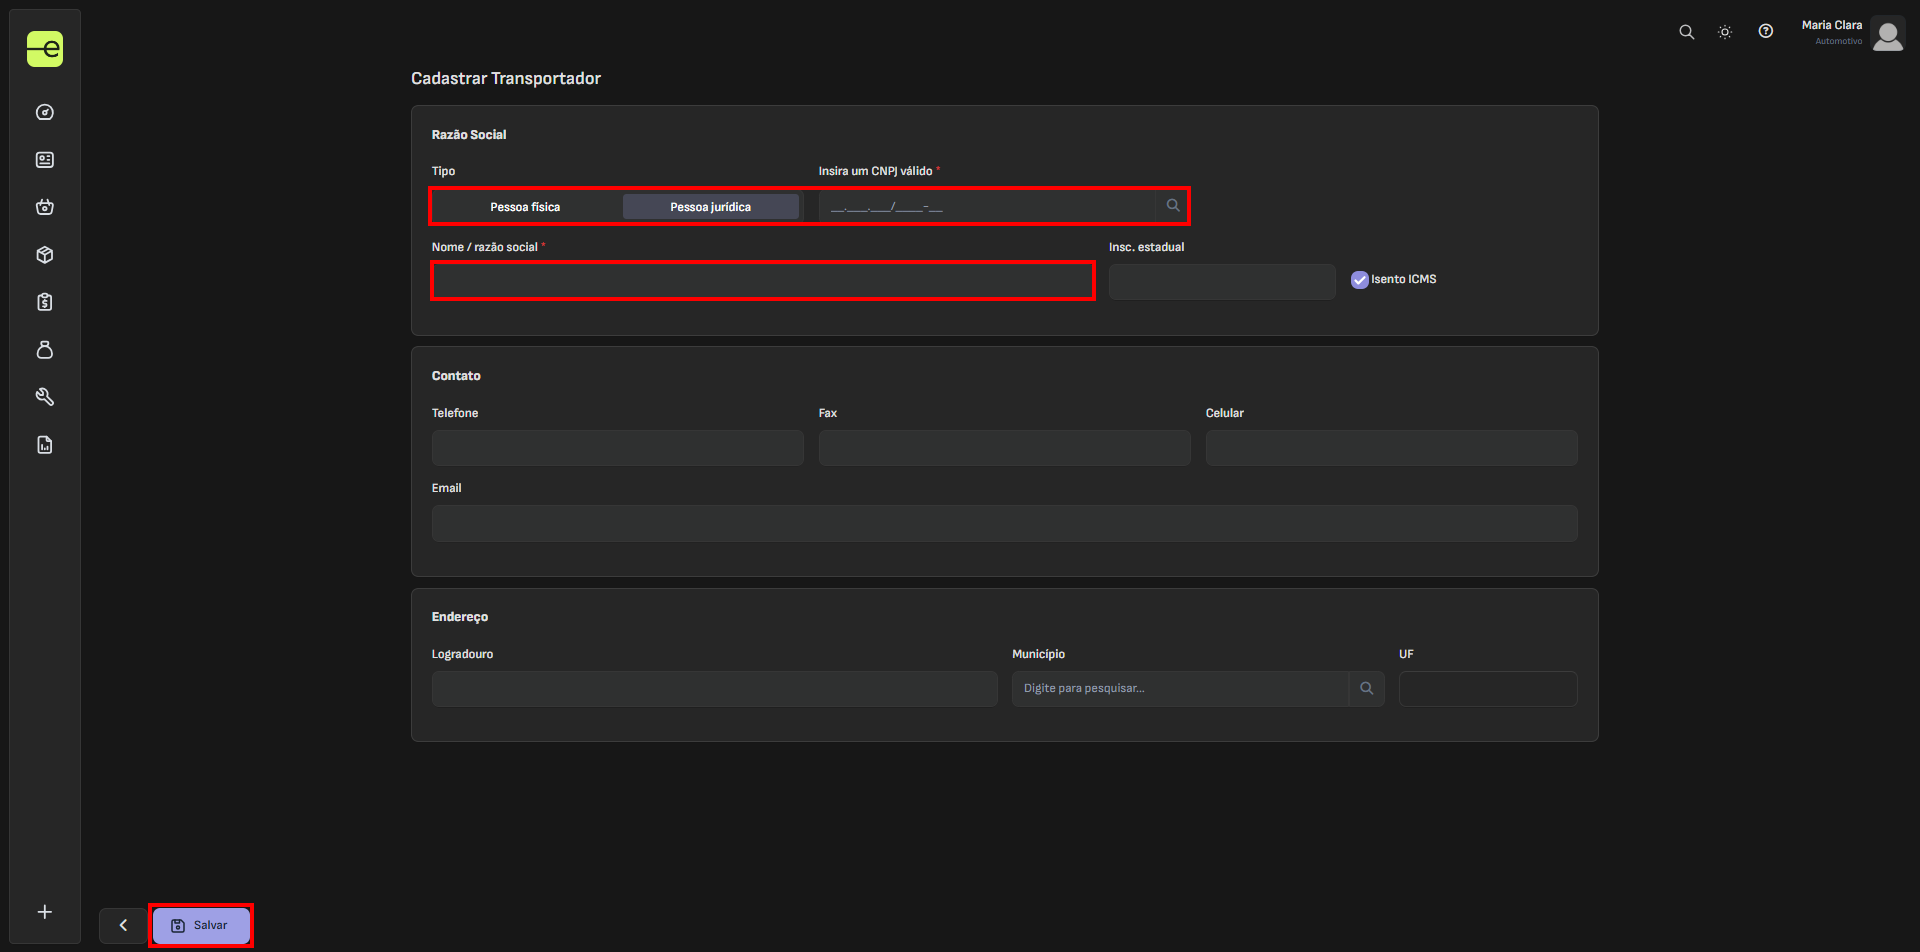This screenshot has height=952, width=1920.
Task: Click the plus icon at sidebar bottom
Action: click(x=45, y=912)
